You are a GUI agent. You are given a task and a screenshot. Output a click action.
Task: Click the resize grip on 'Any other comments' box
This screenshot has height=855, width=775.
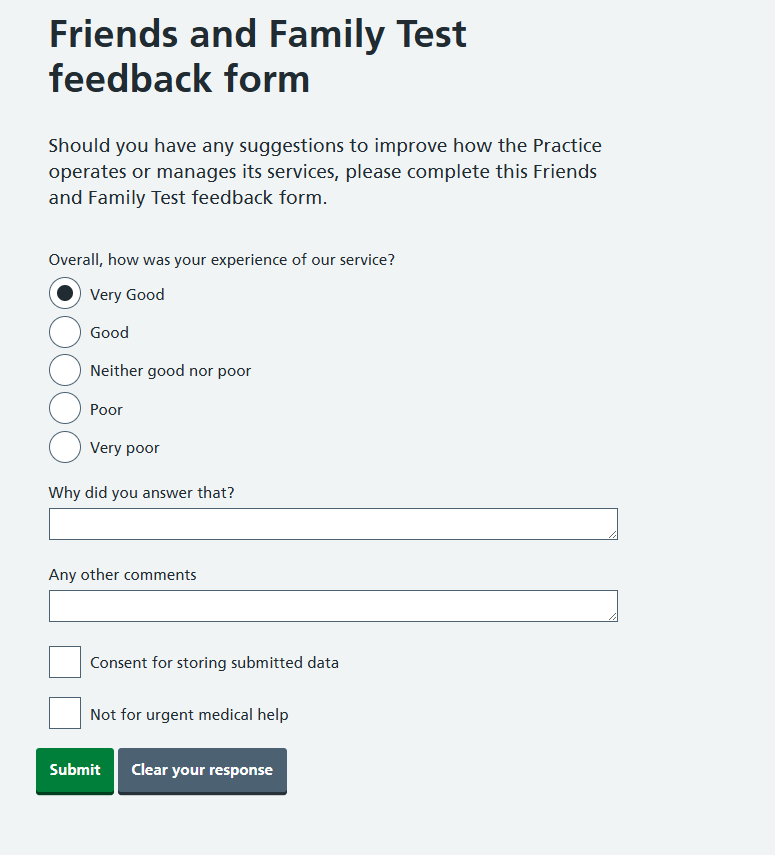612,616
